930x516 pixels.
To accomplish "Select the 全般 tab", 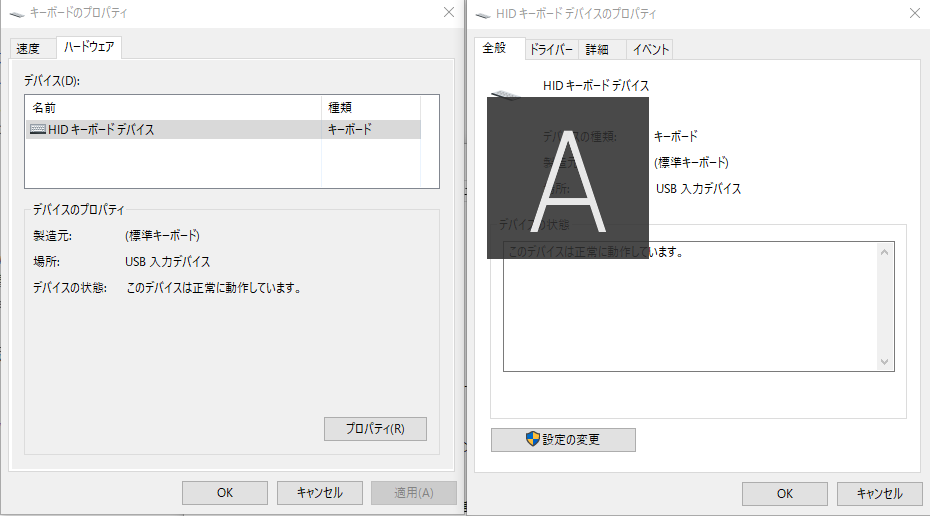I will (495, 47).
